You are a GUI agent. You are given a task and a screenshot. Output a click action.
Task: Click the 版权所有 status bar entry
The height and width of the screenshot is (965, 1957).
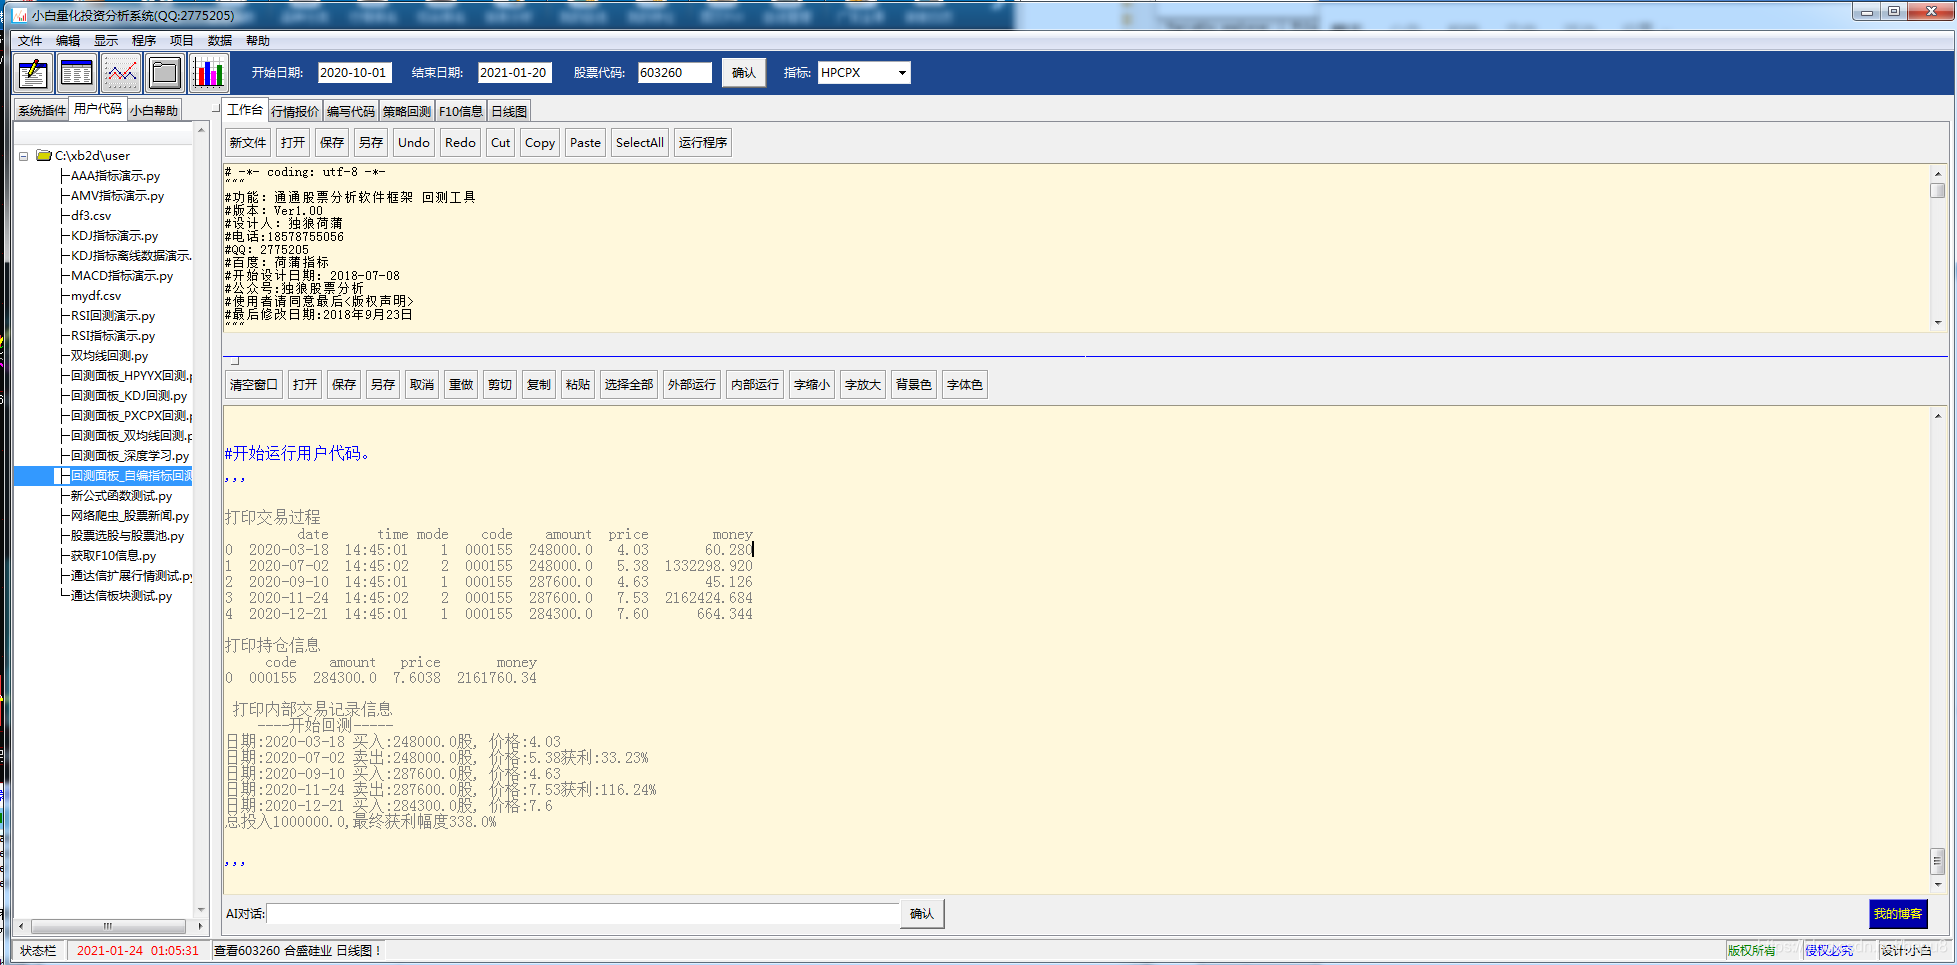1752,951
